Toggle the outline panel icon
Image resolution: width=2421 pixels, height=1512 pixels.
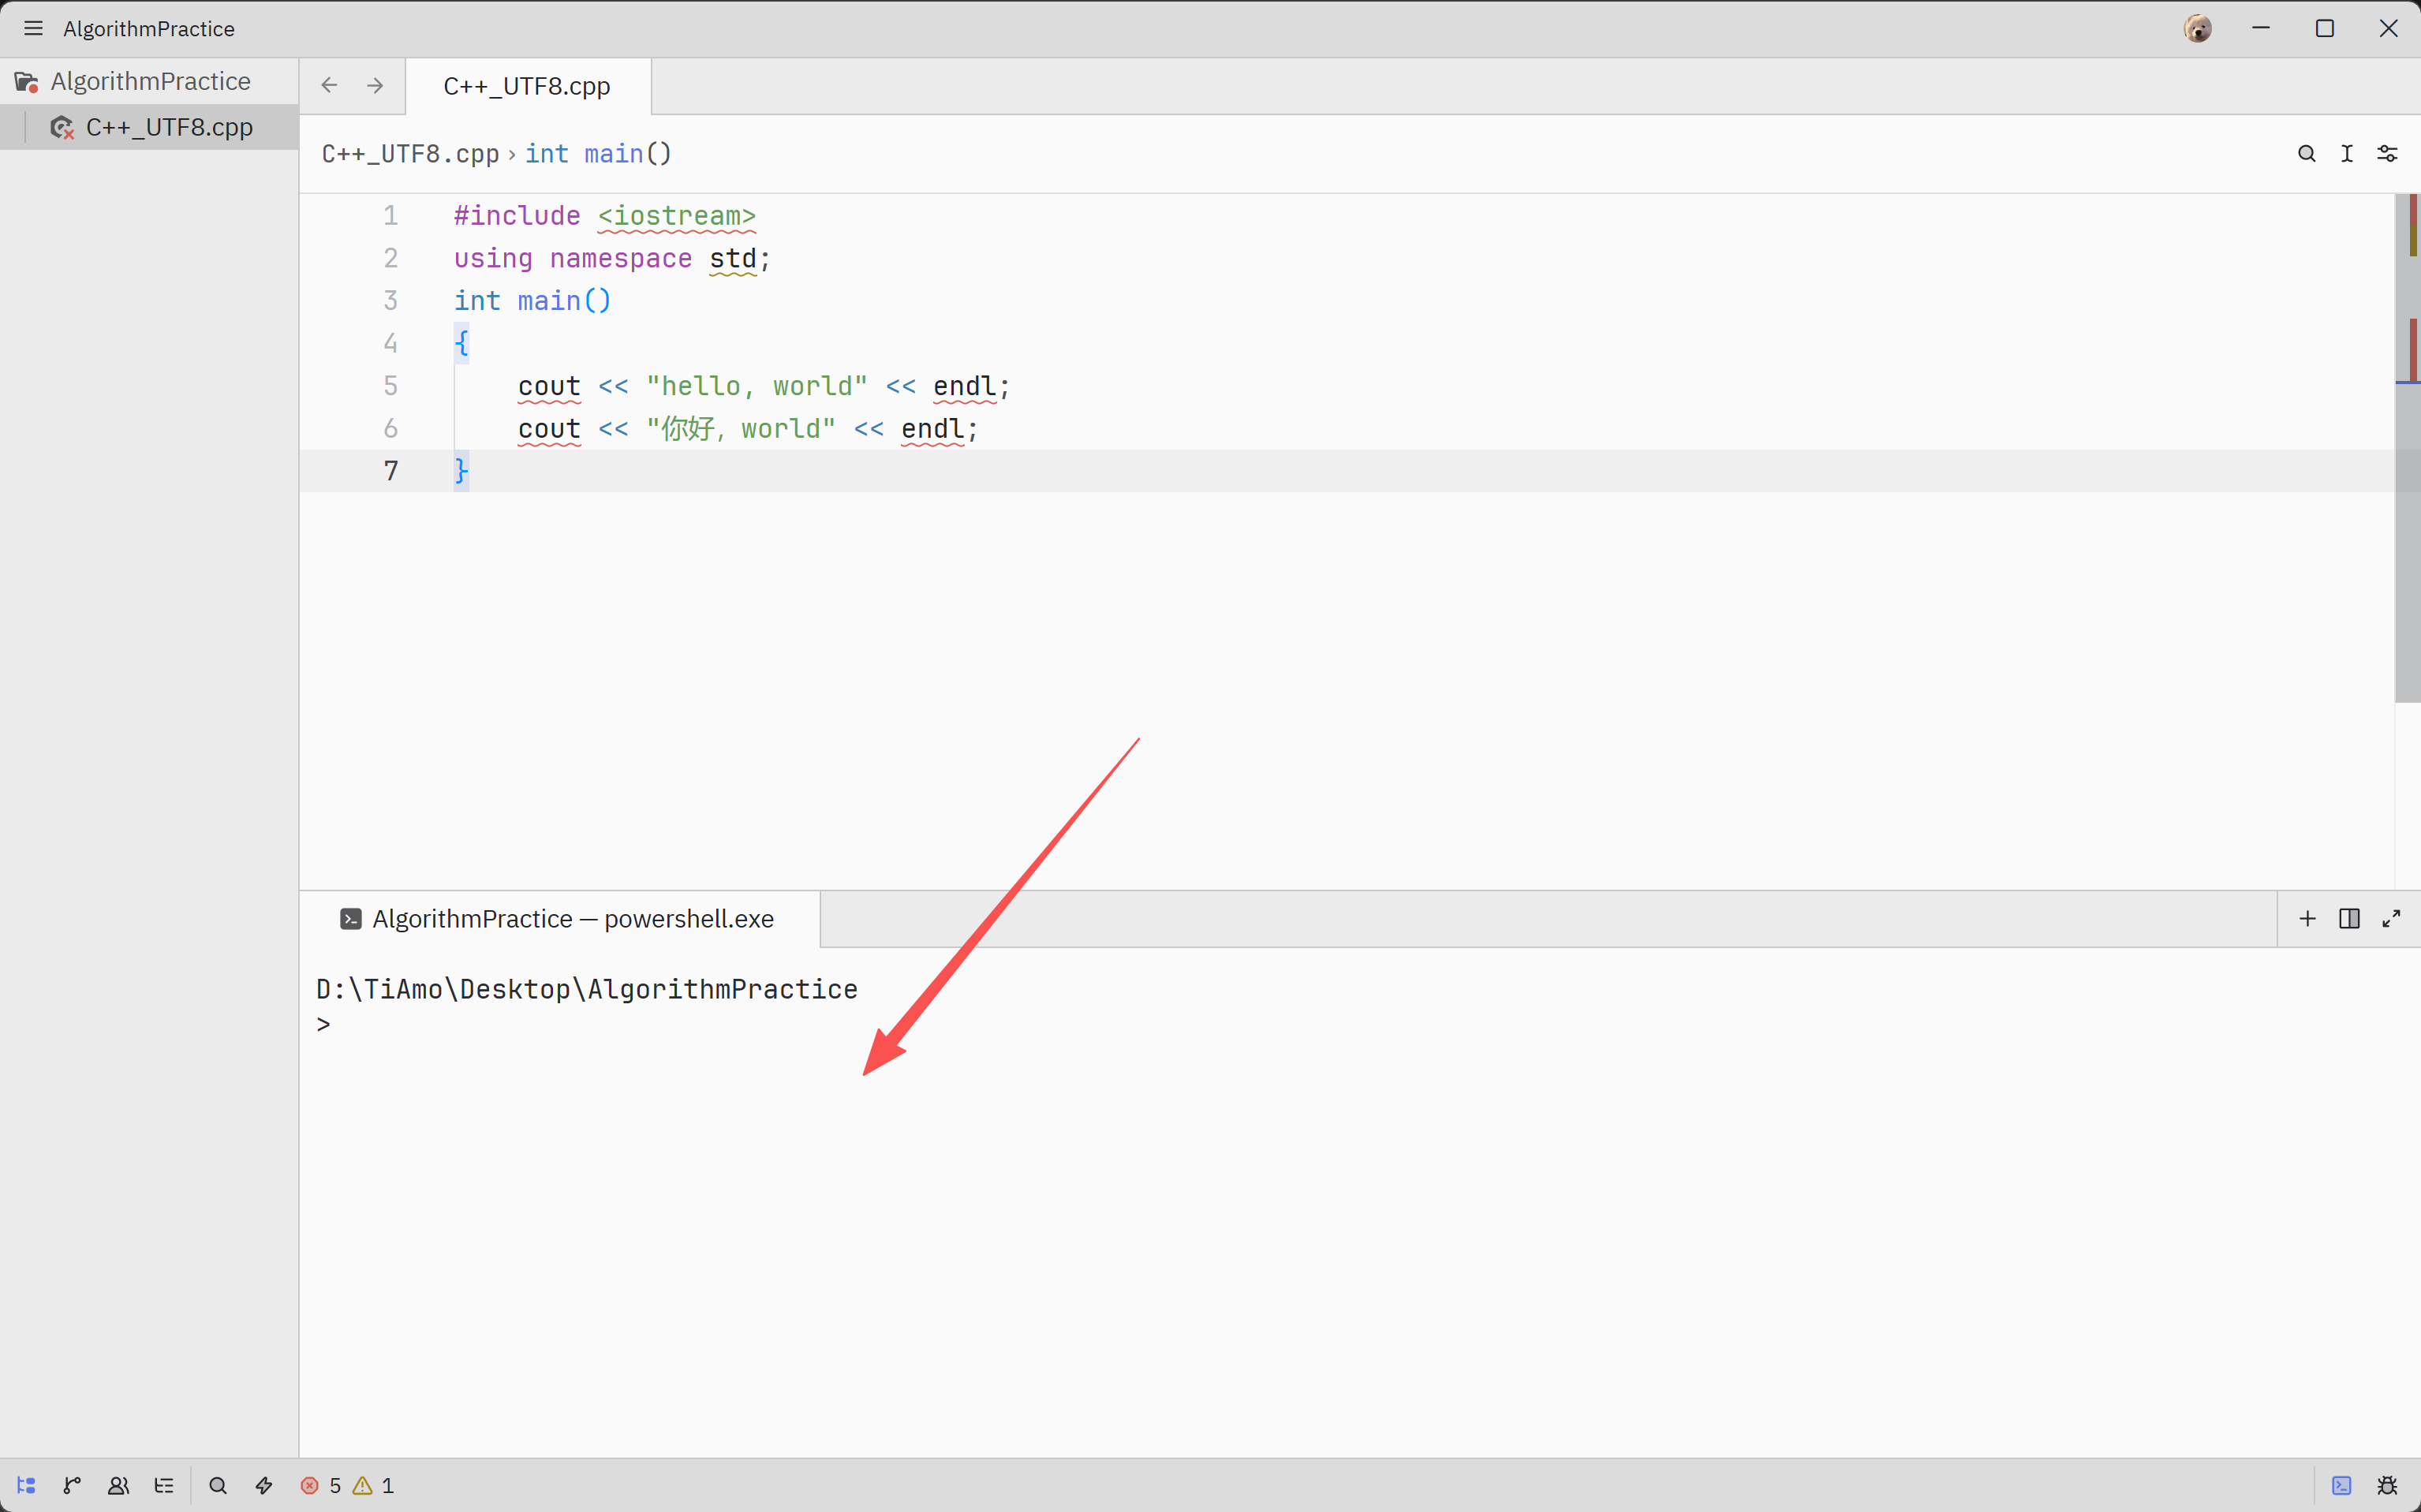(164, 1486)
